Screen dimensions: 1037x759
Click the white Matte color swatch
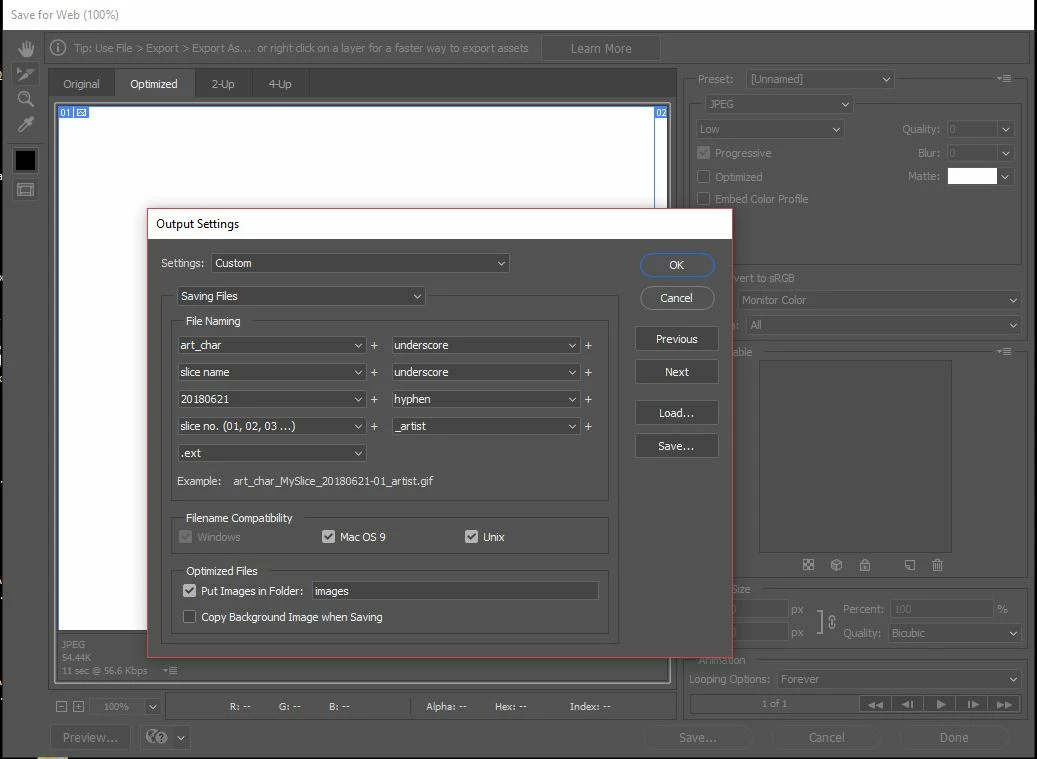click(972, 176)
